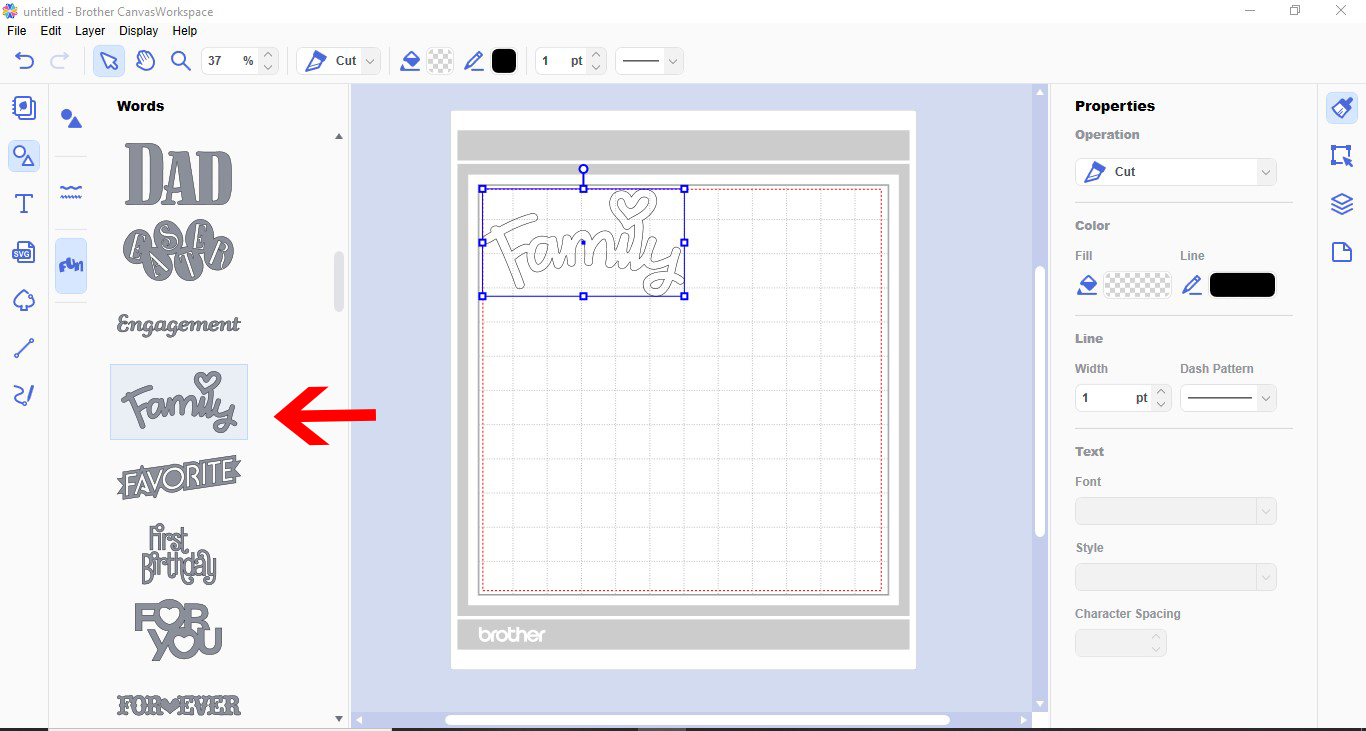
Task: Activate the Select arrow tool
Action: 109,61
